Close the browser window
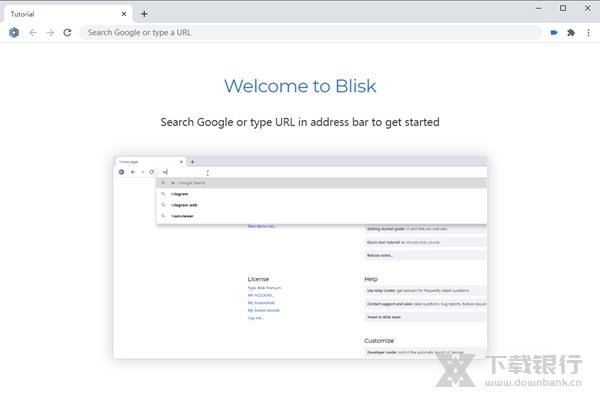600x396 pixels. (588, 8)
